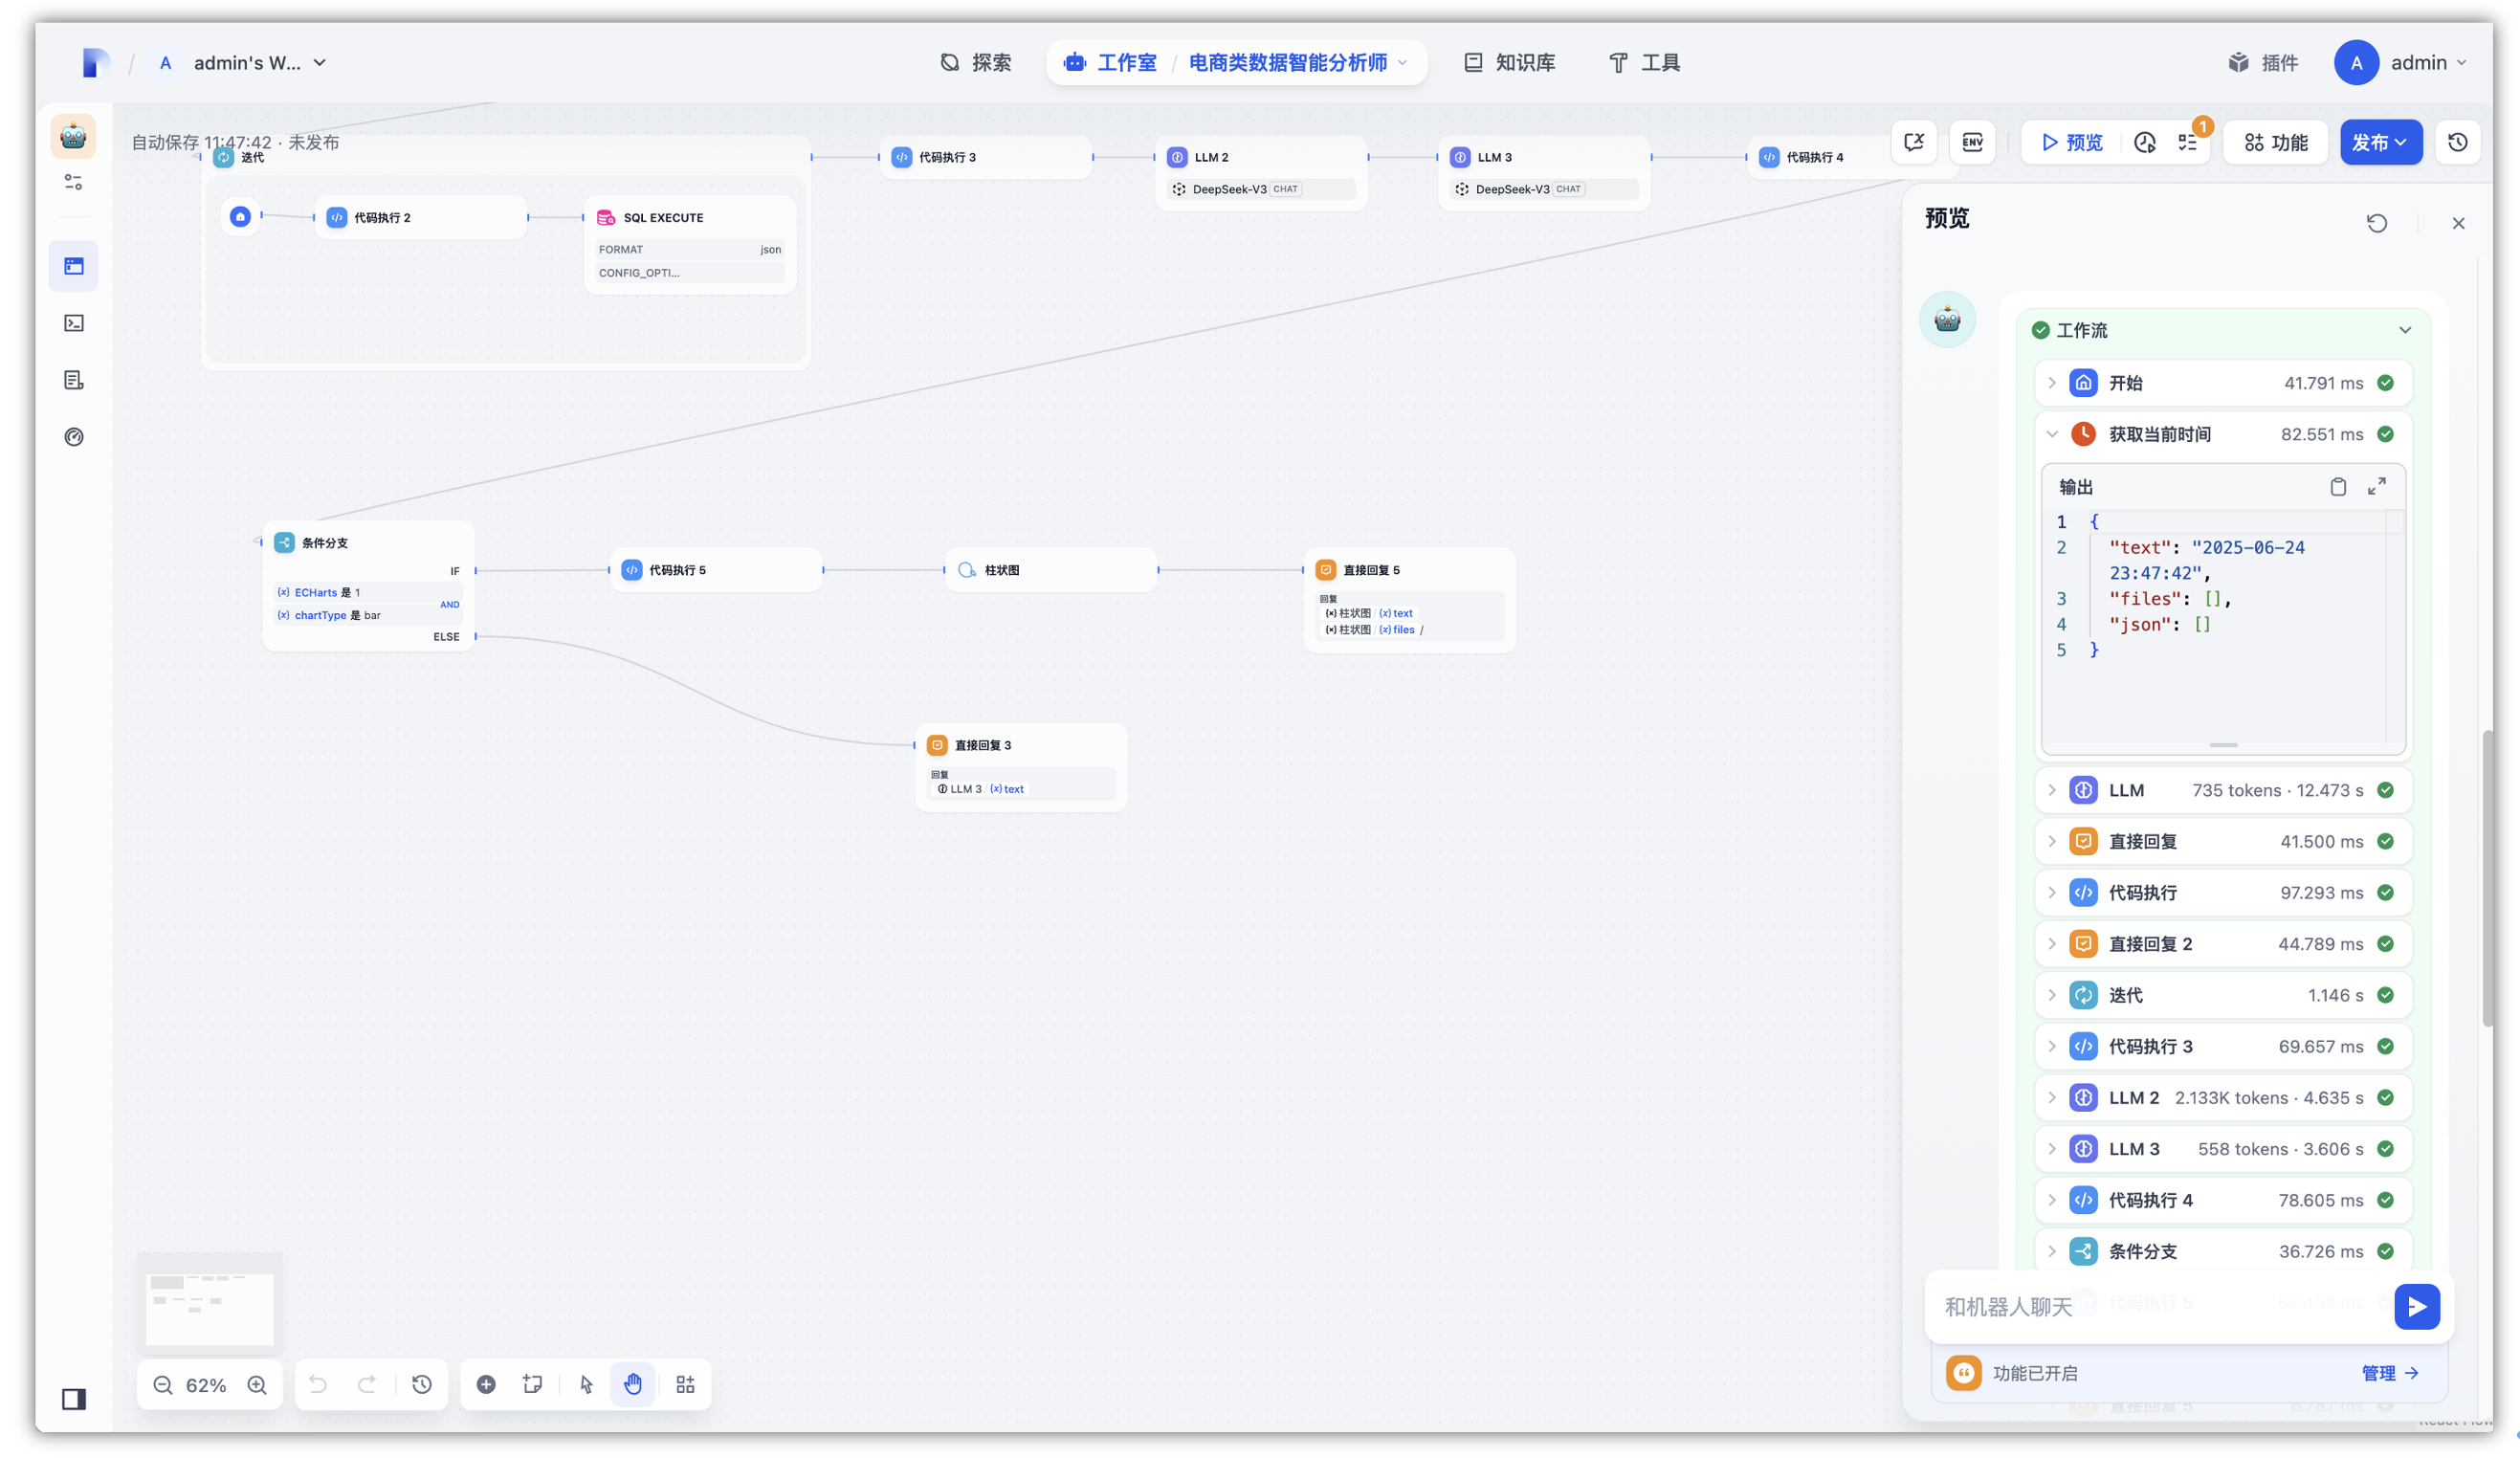The width and height of the screenshot is (2520, 1458).
Task: Open the ENV environment variables icon
Action: 1972,142
